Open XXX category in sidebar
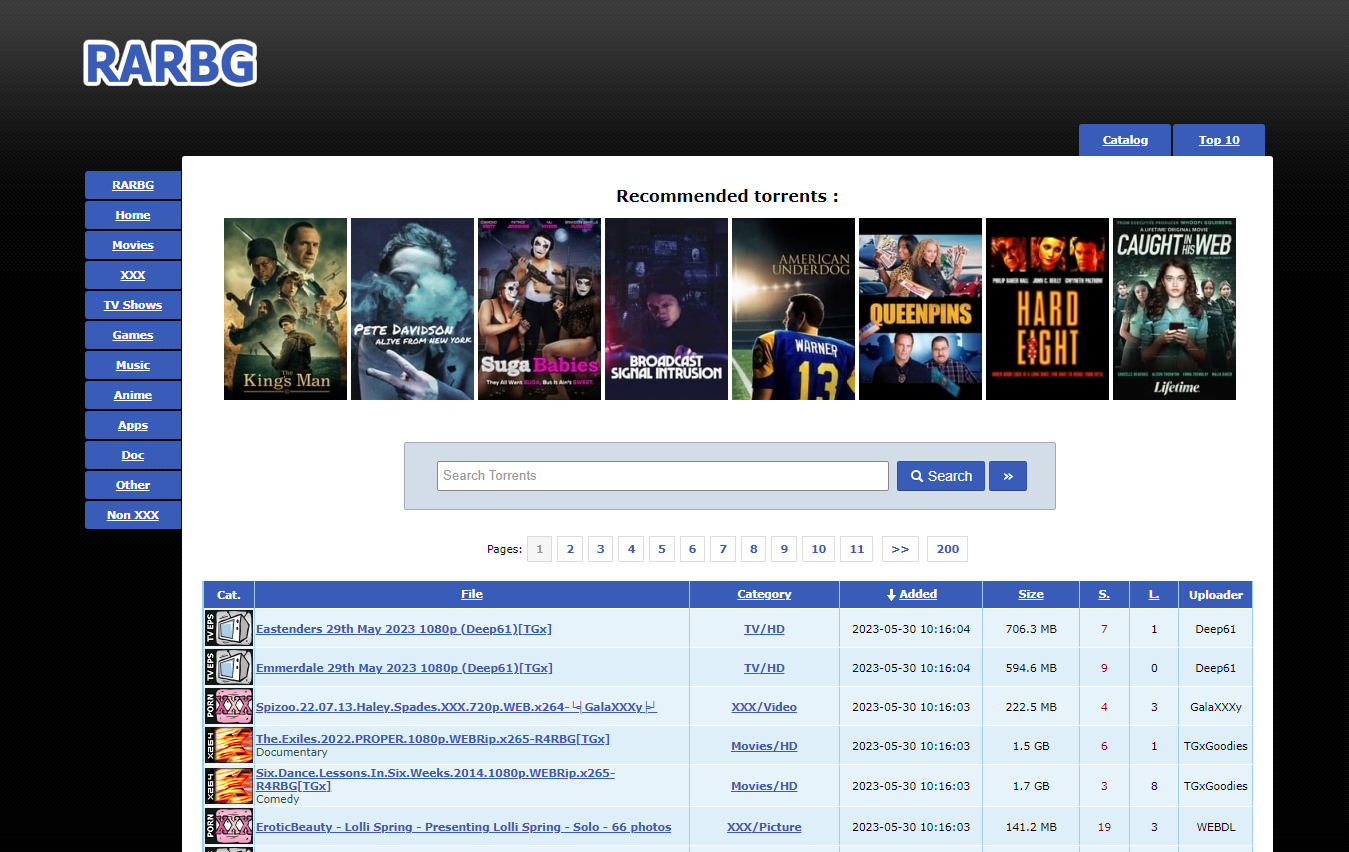The image size is (1349, 852). pyautogui.click(x=133, y=275)
